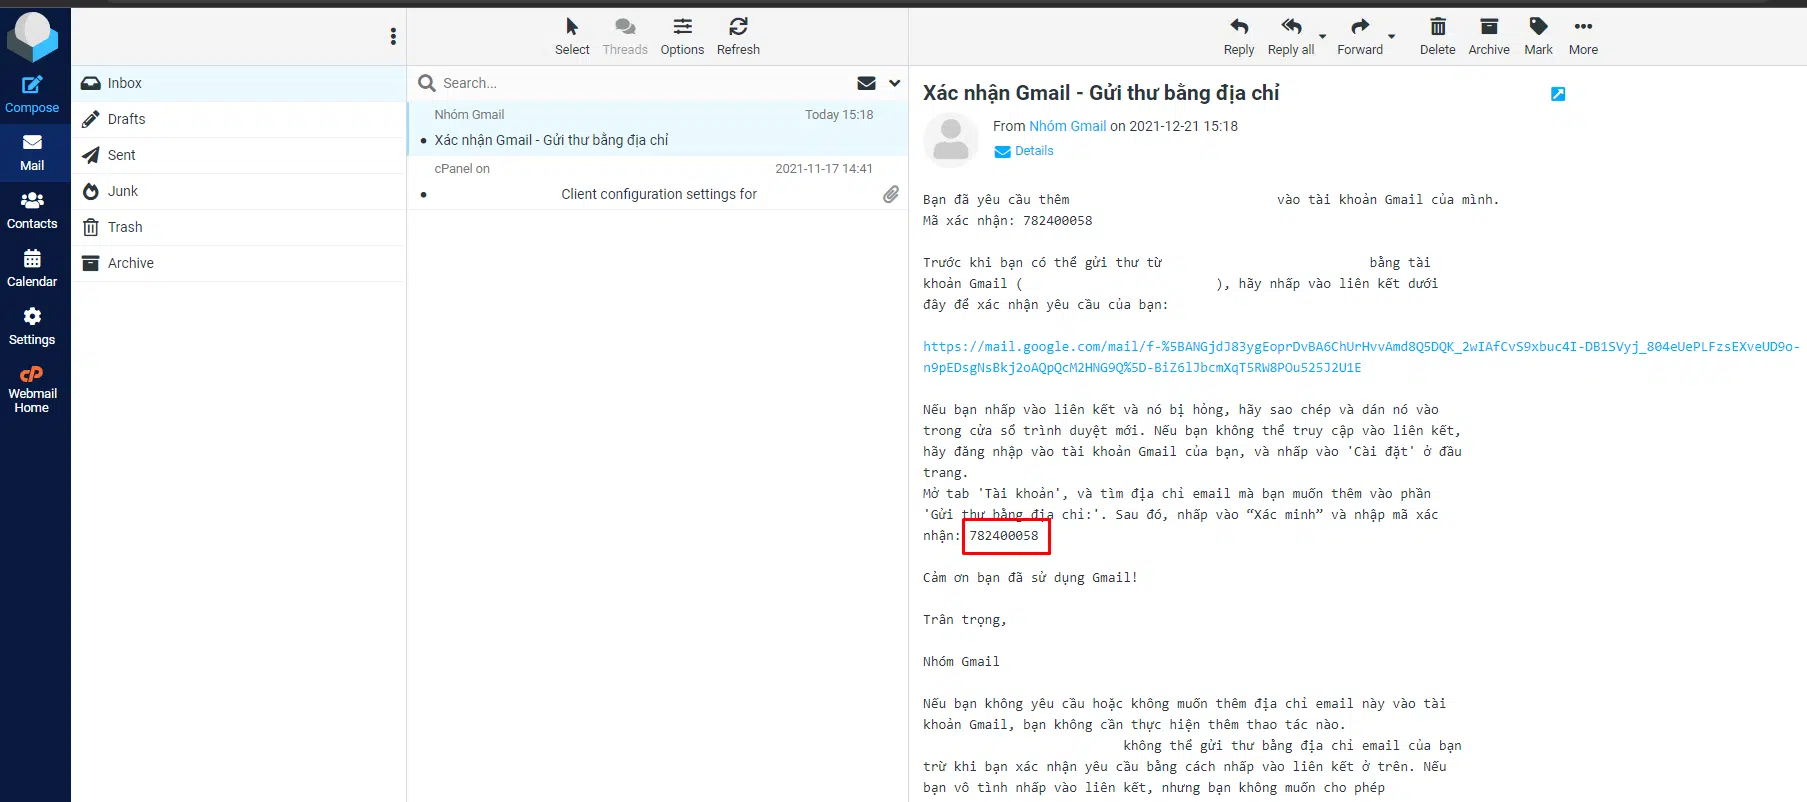
Task: Click the Refresh mail list icon
Action: 738,36
